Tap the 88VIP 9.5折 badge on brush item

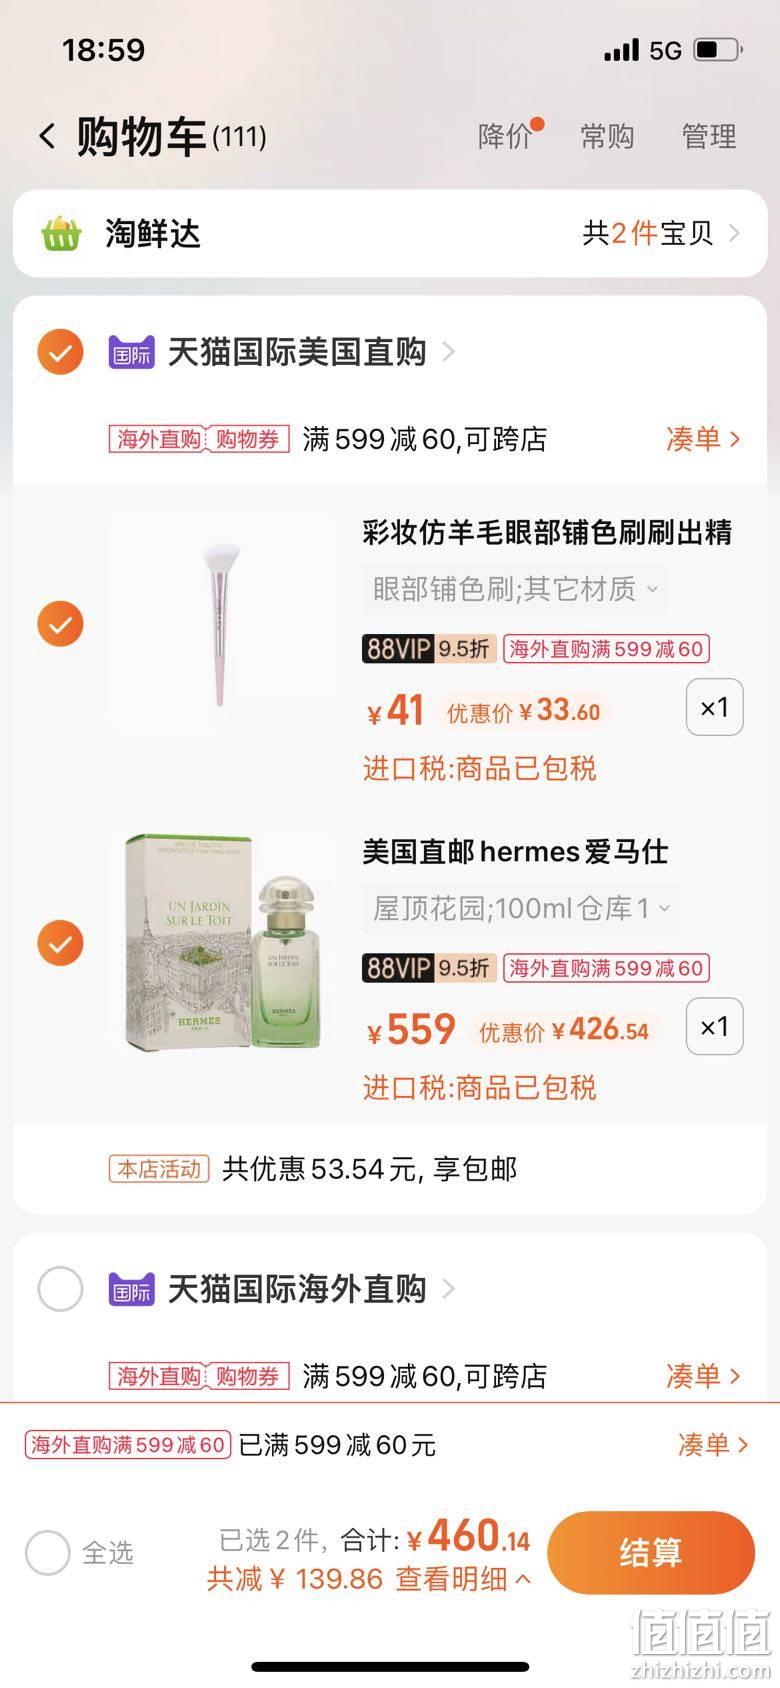429,648
